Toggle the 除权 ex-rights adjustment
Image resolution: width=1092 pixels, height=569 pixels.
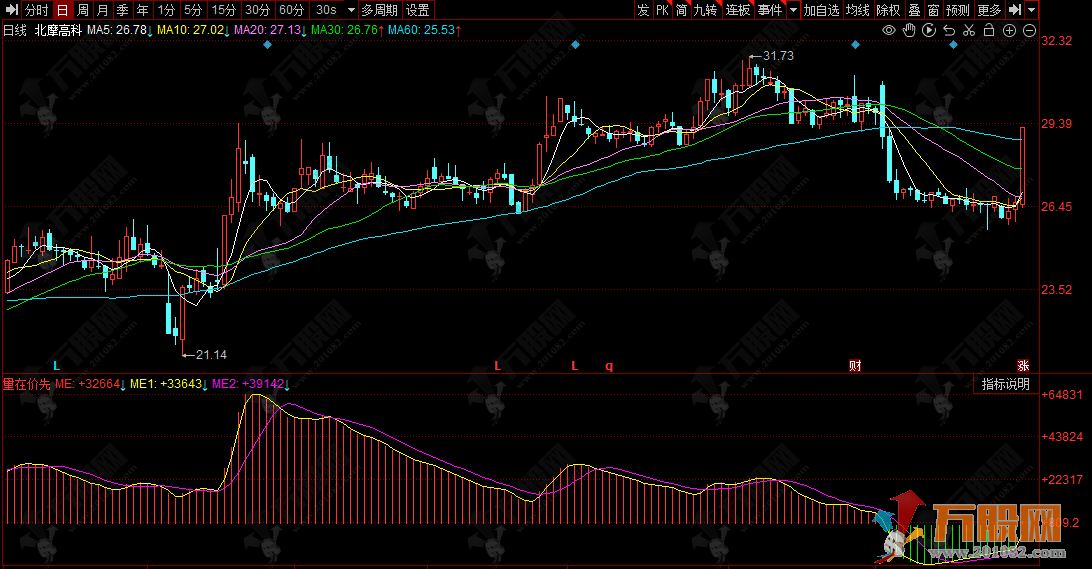(x=887, y=10)
